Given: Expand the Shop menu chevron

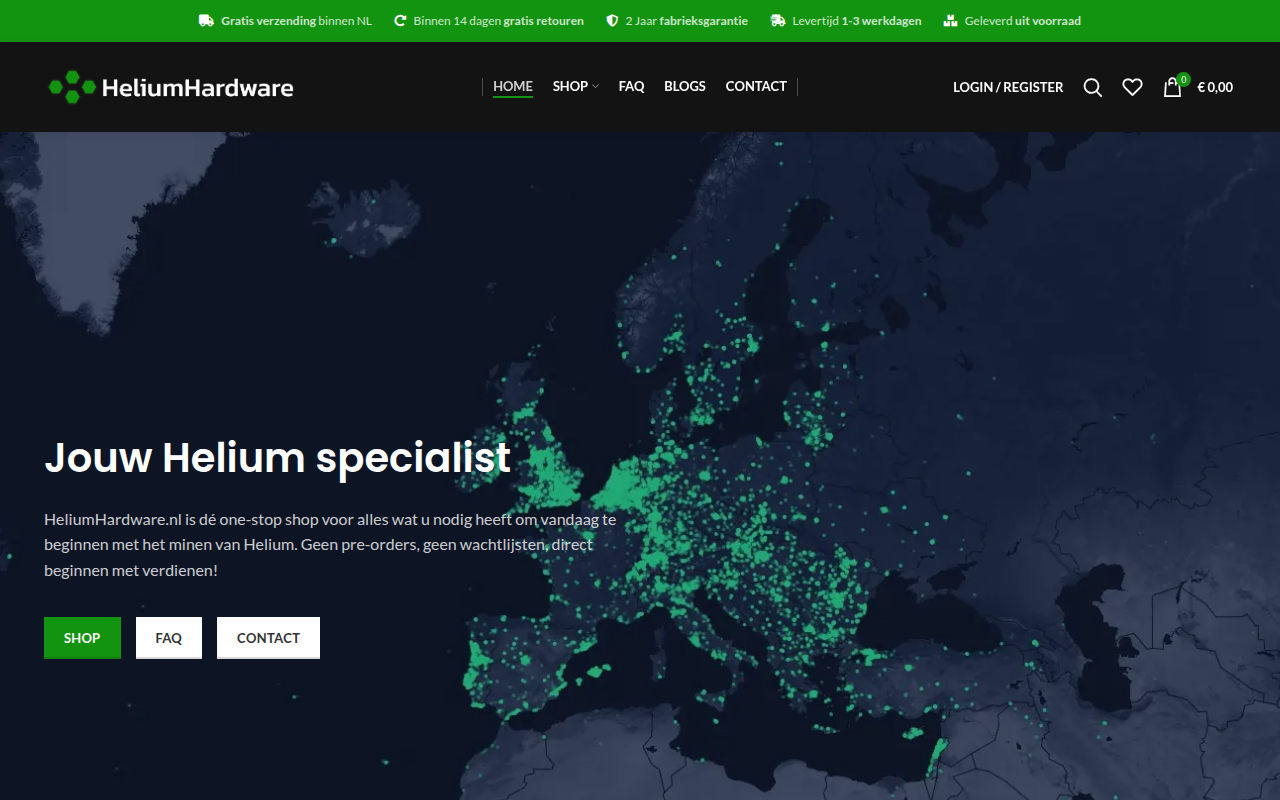Looking at the screenshot, I should pyautogui.click(x=595, y=87).
